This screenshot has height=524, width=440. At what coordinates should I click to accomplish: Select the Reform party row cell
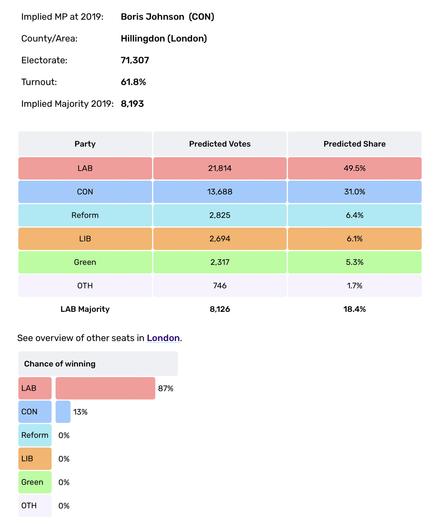point(85,215)
